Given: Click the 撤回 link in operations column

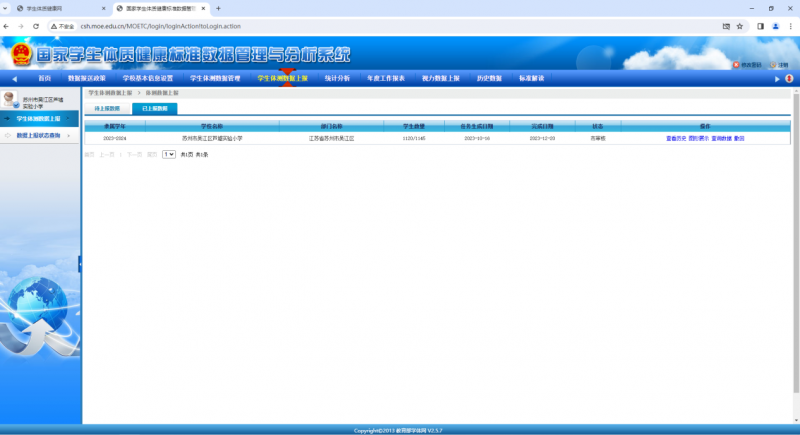Looking at the screenshot, I should pos(739,139).
